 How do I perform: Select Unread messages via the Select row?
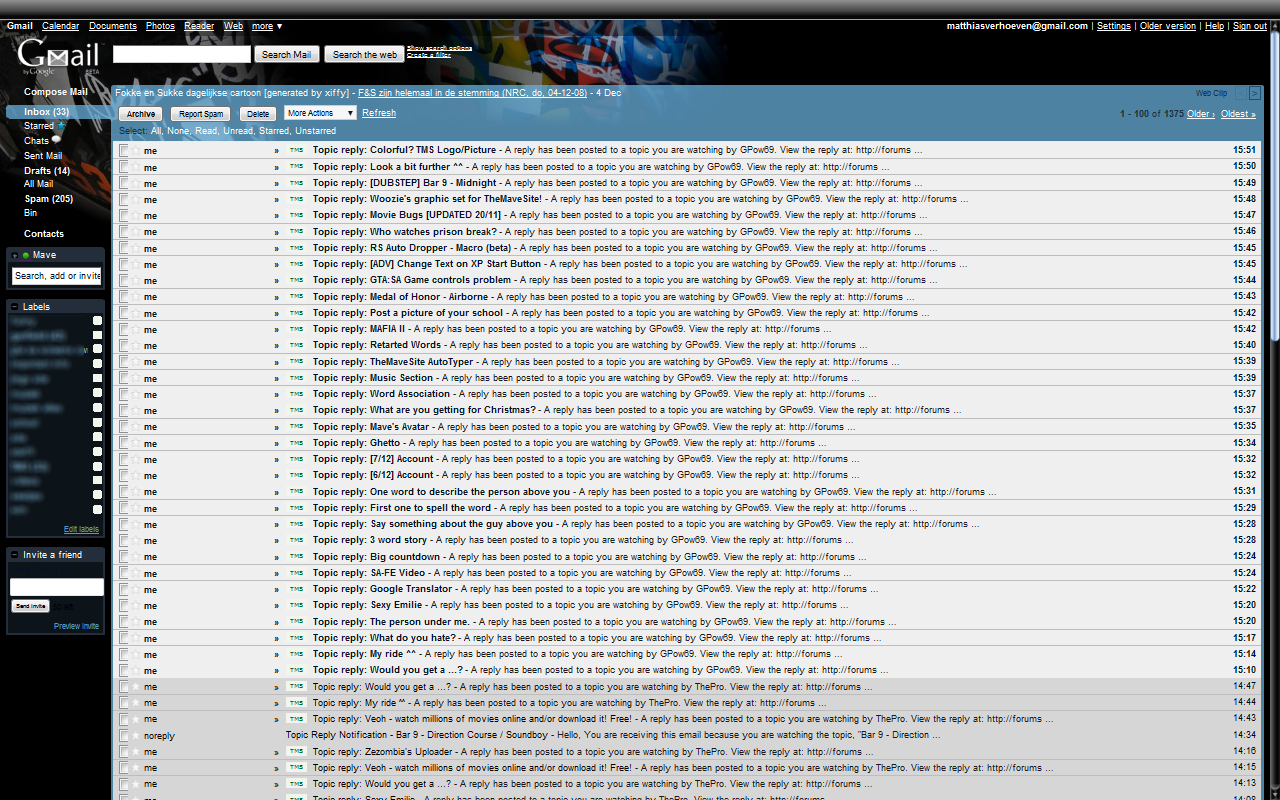[x=239, y=131]
